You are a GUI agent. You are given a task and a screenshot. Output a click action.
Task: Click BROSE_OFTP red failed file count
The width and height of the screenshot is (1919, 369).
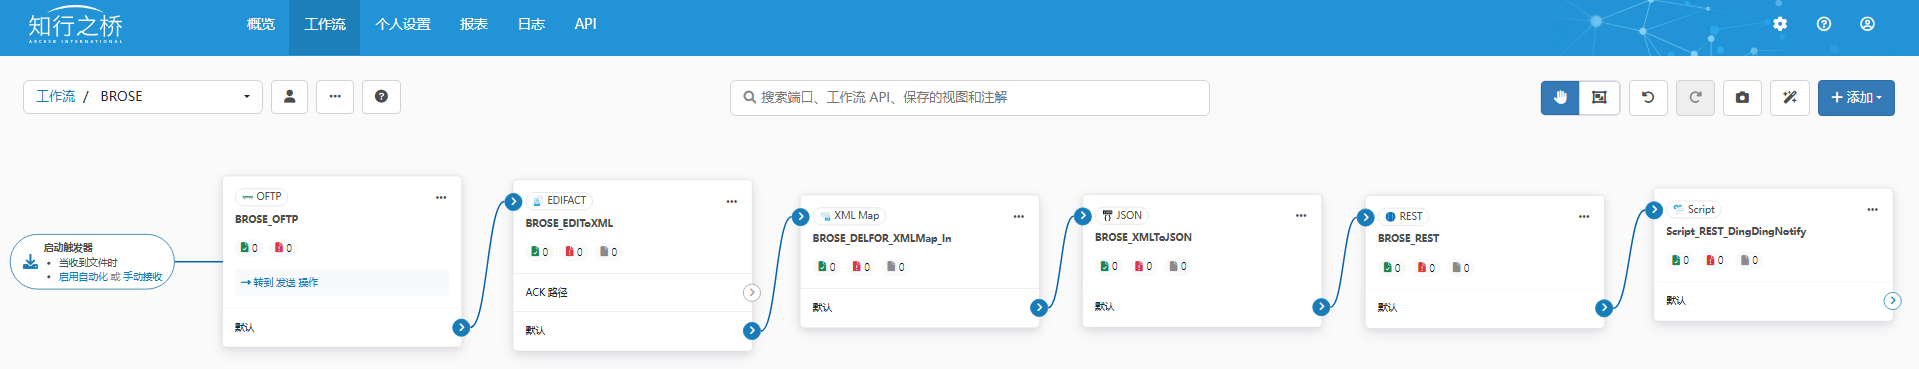(x=283, y=248)
